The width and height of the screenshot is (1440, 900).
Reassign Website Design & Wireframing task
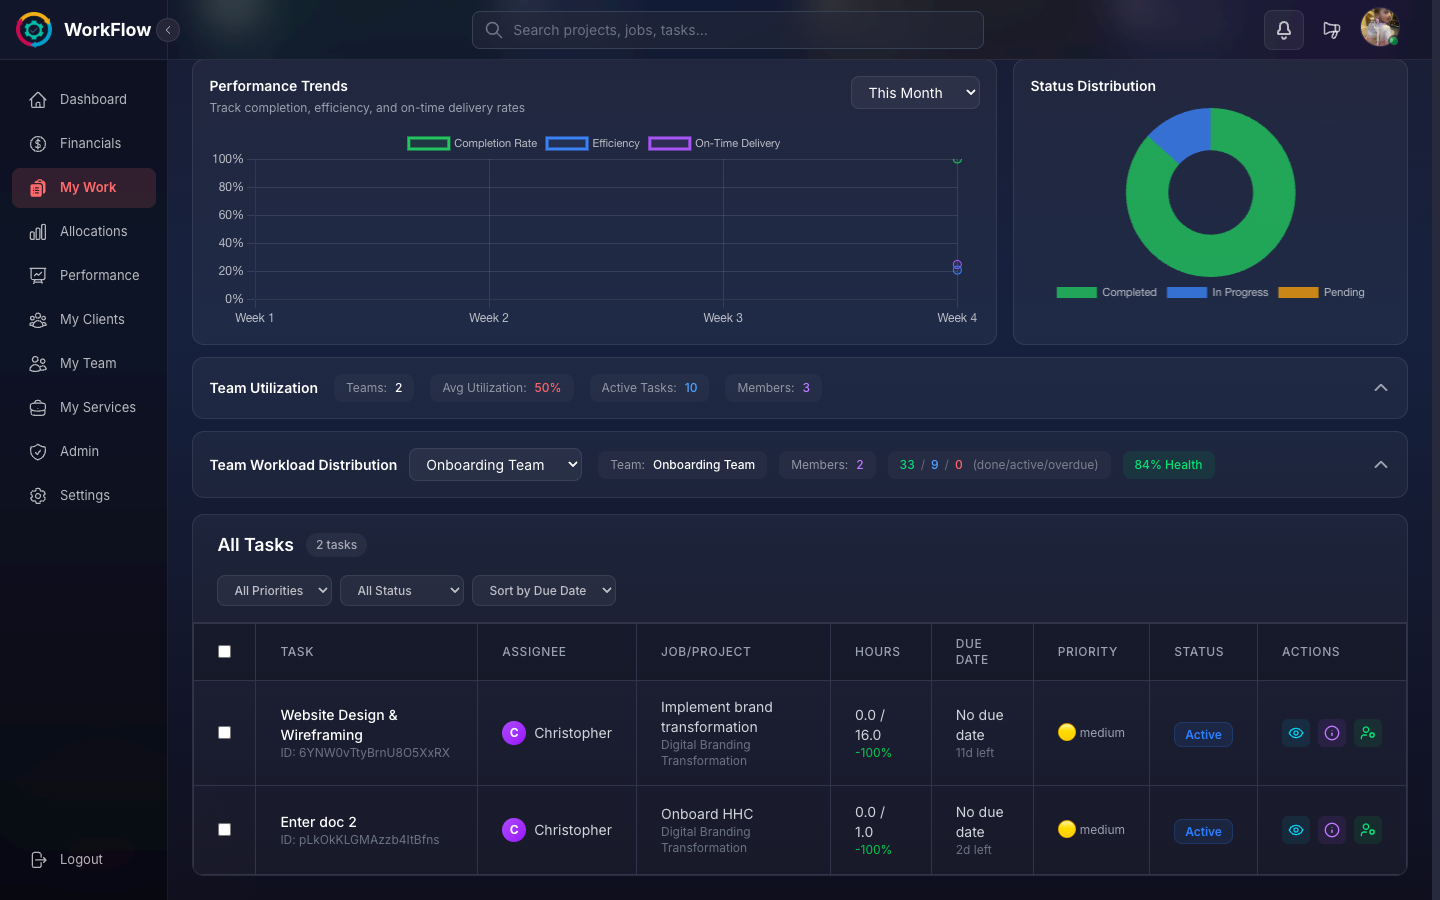click(1368, 733)
